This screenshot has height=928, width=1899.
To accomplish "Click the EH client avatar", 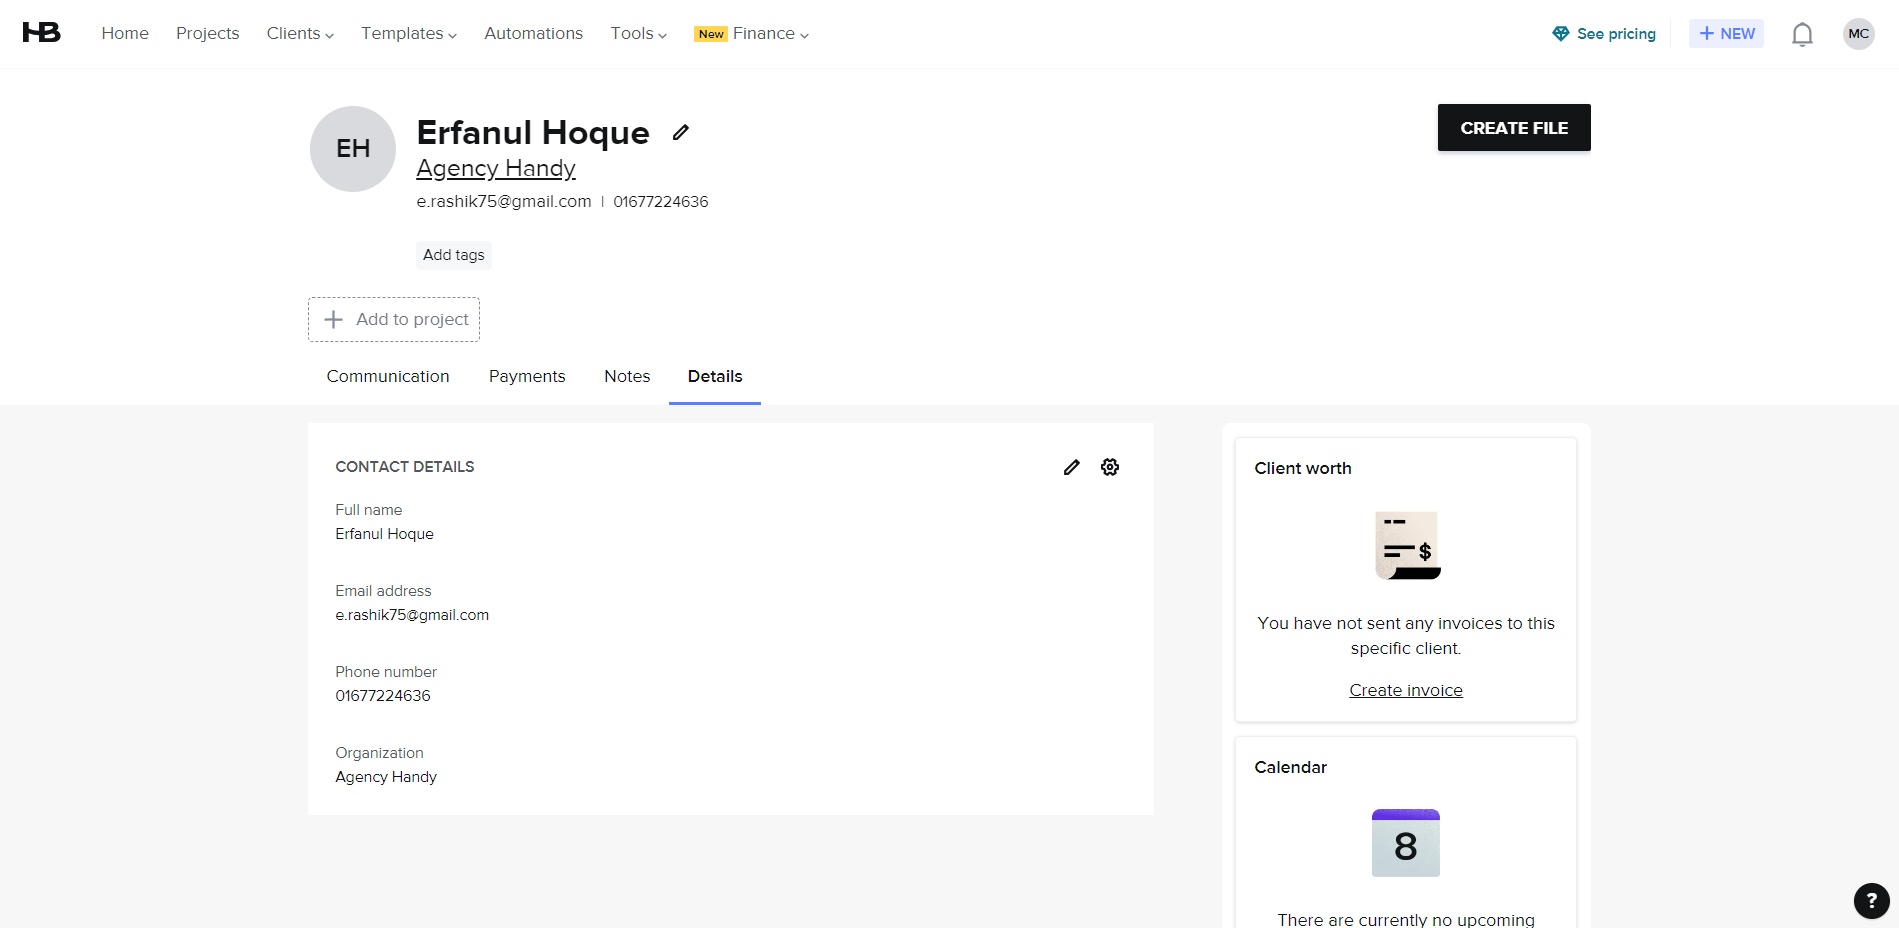I will coord(352,148).
